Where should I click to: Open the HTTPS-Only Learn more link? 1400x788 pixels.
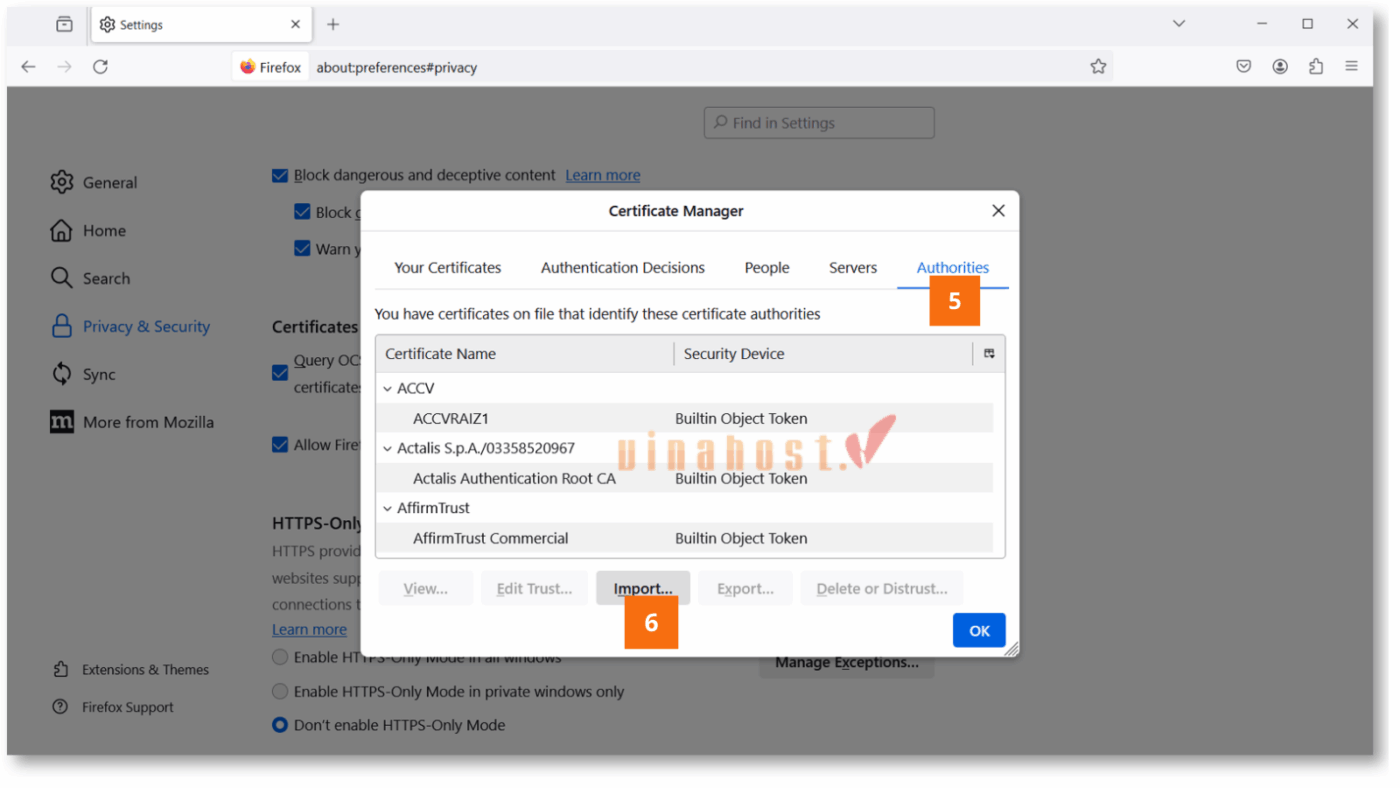point(309,629)
